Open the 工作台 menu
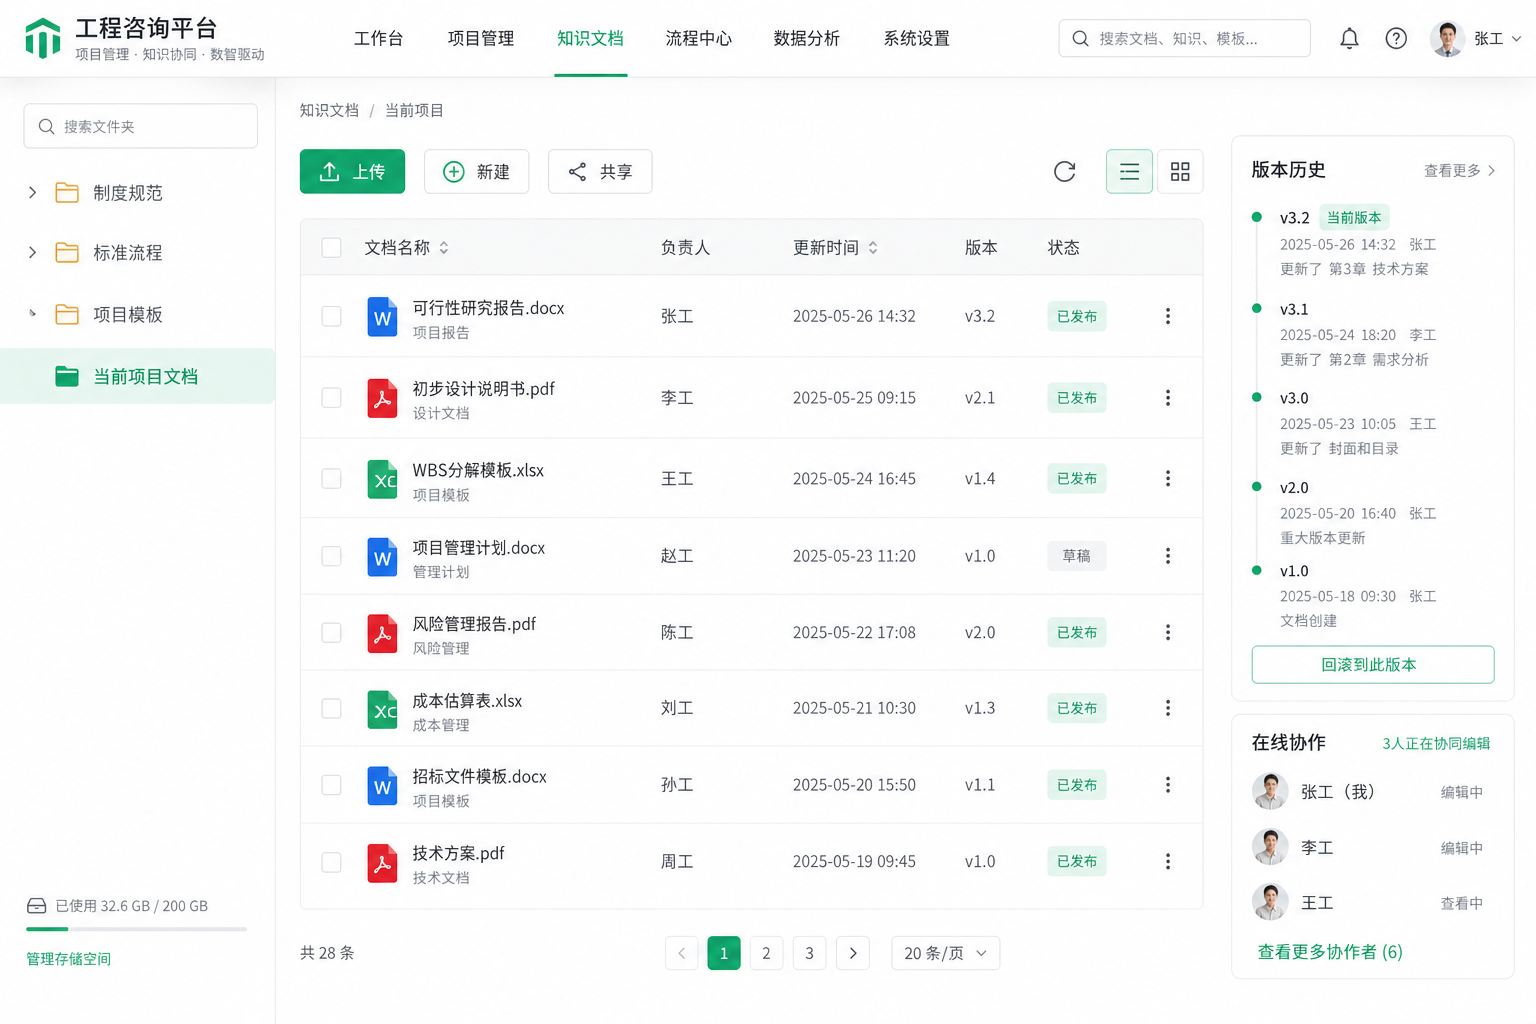This screenshot has height=1024, width=1536. [x=378, y=38]
